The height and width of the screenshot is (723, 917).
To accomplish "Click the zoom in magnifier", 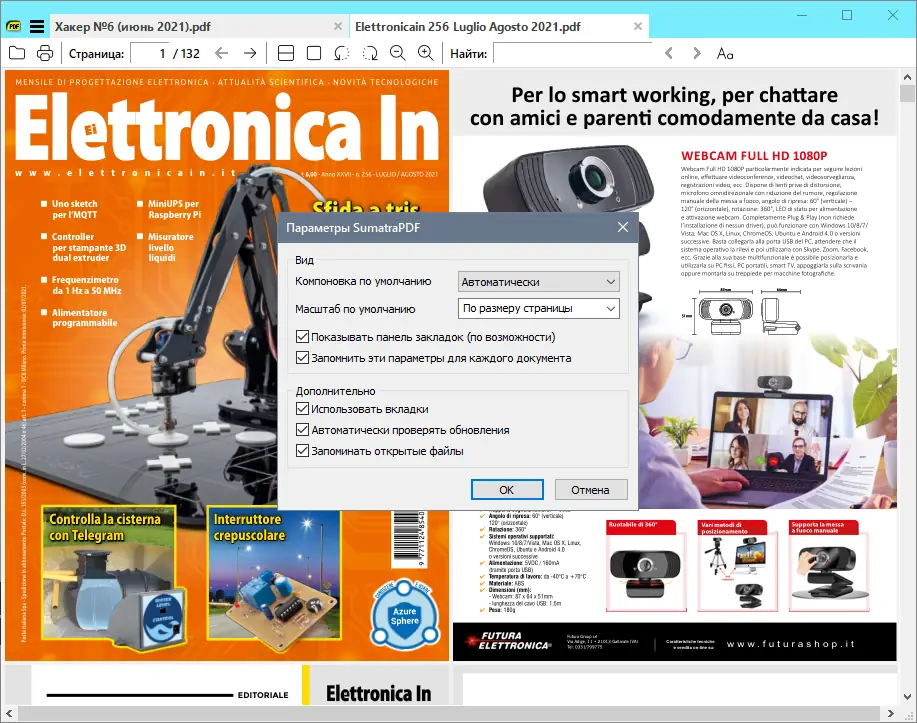I will [426, 53].
